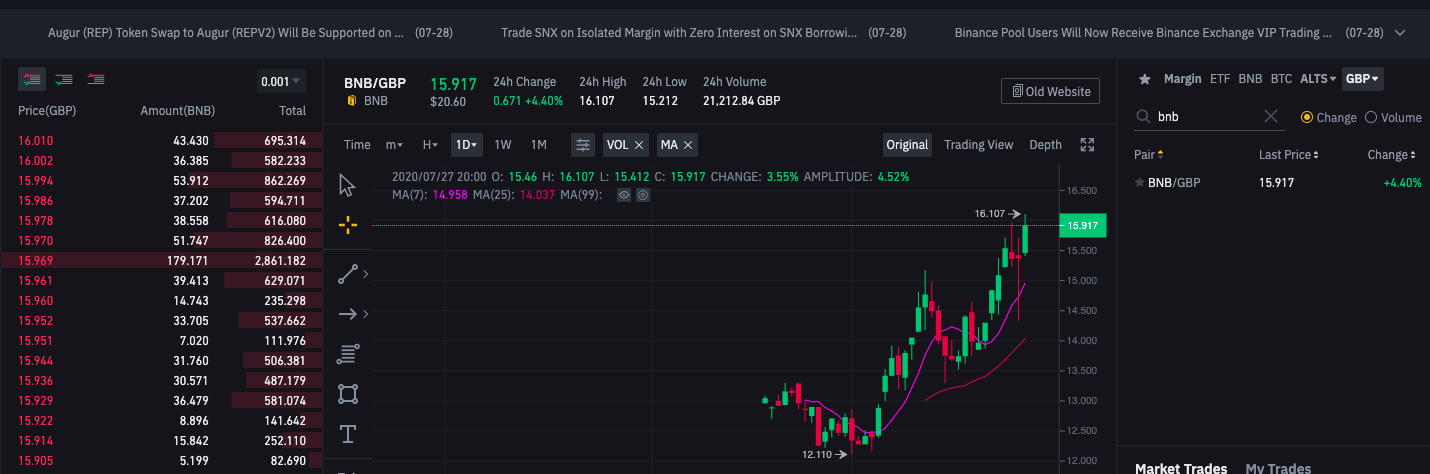This screenshot has height=474, width=1430.
Task: Clear the bnb search text
Action: pyautogui.click(x=1271, y=117)
